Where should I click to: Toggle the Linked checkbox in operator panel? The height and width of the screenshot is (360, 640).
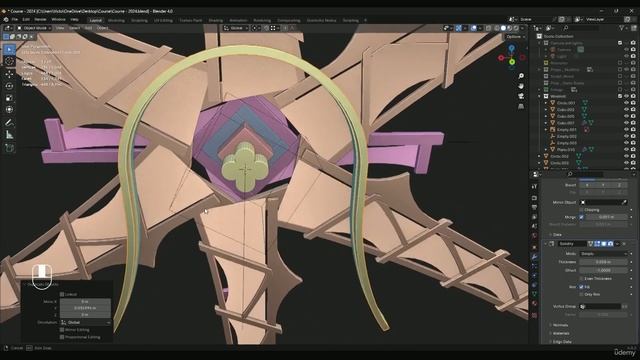[x=62, y=294]
